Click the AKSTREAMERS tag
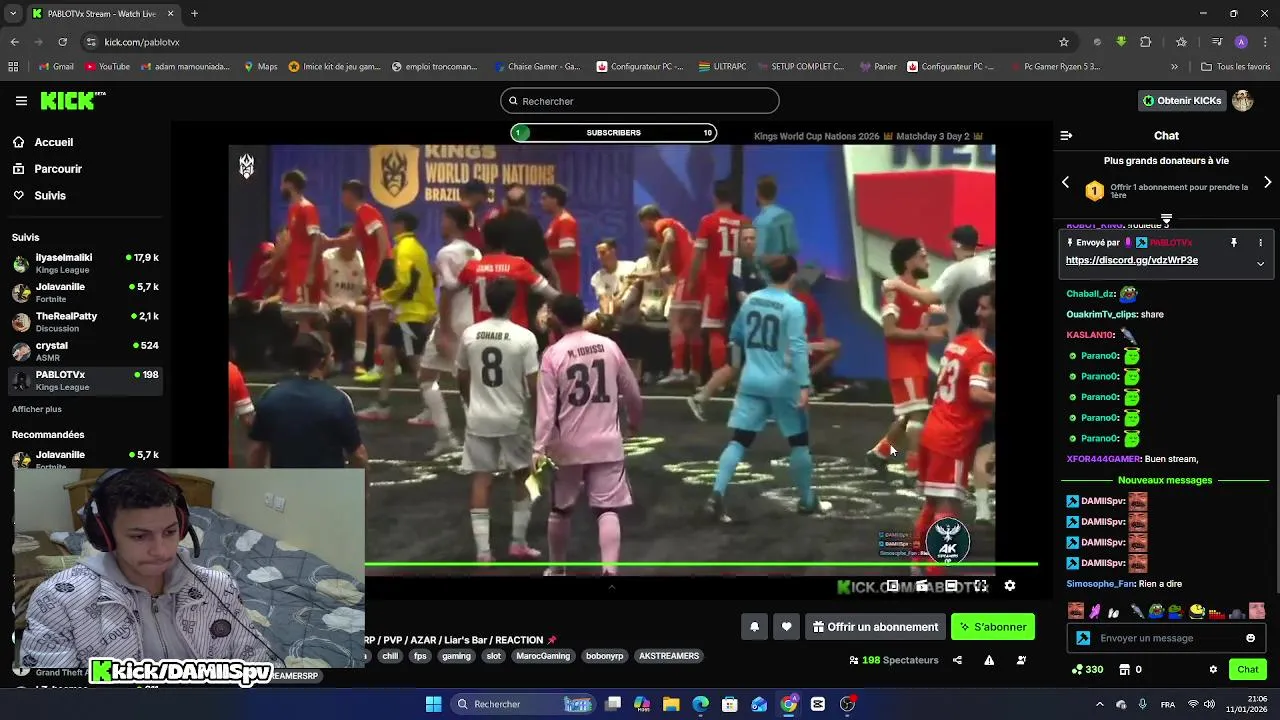The height and width of the screenshot is (720, 1280). point(669,656)
